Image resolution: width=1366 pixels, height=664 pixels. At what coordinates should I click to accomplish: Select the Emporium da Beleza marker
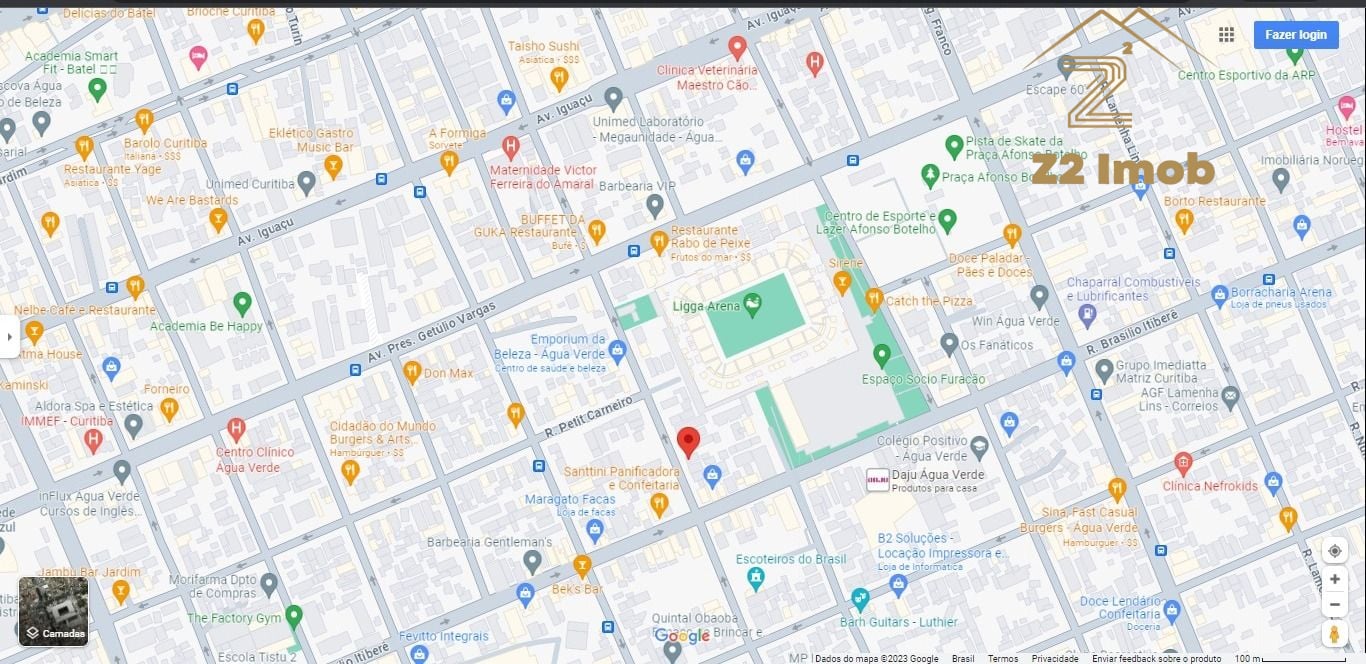(617, 352)
